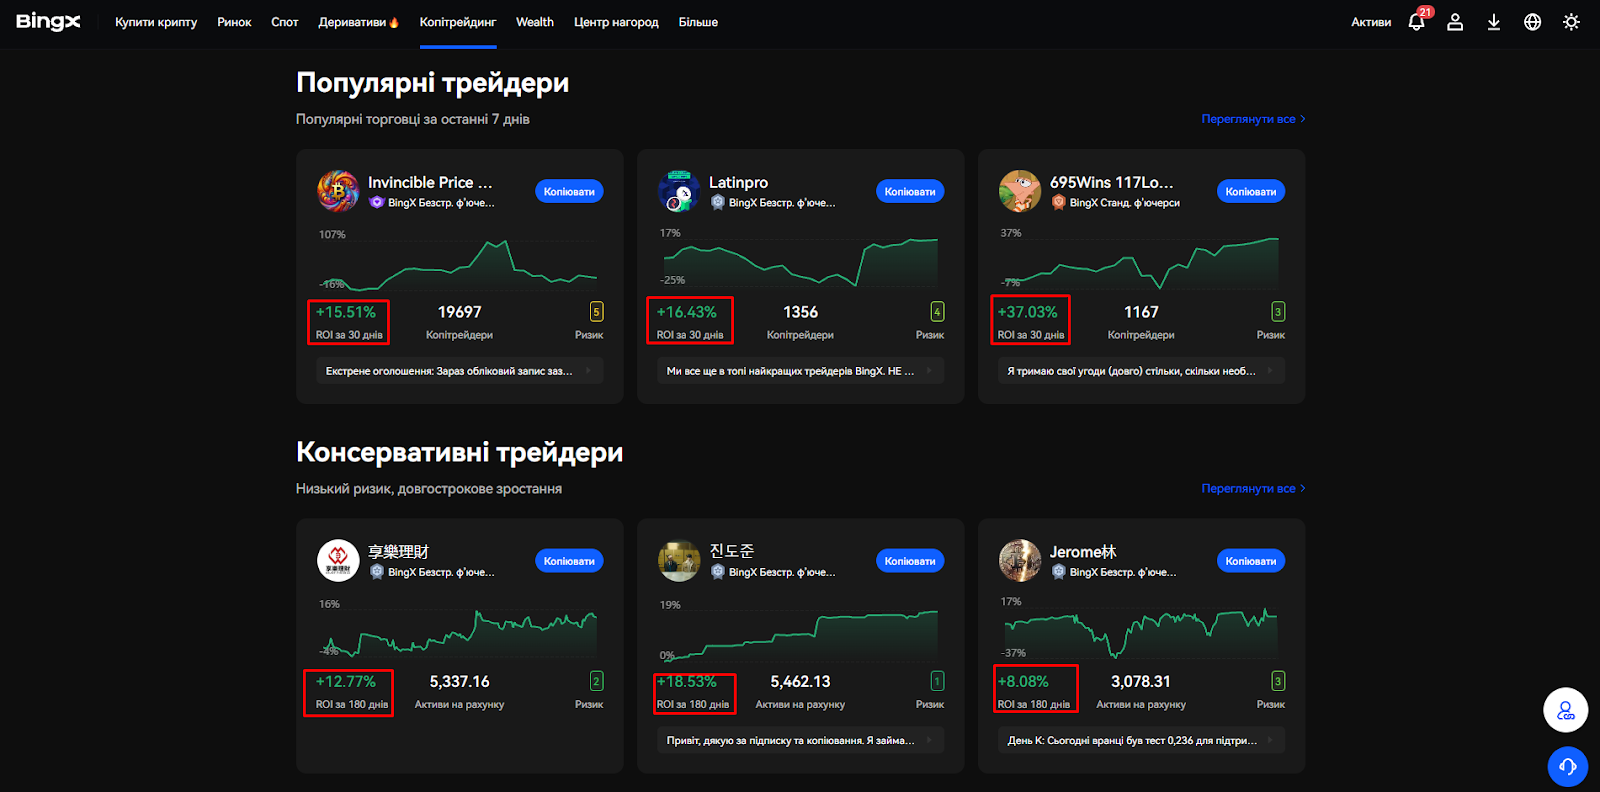Screen dimensions: 1600x792
Task: Click the 5,462.13 account assets value
Action: coord(800,681)
